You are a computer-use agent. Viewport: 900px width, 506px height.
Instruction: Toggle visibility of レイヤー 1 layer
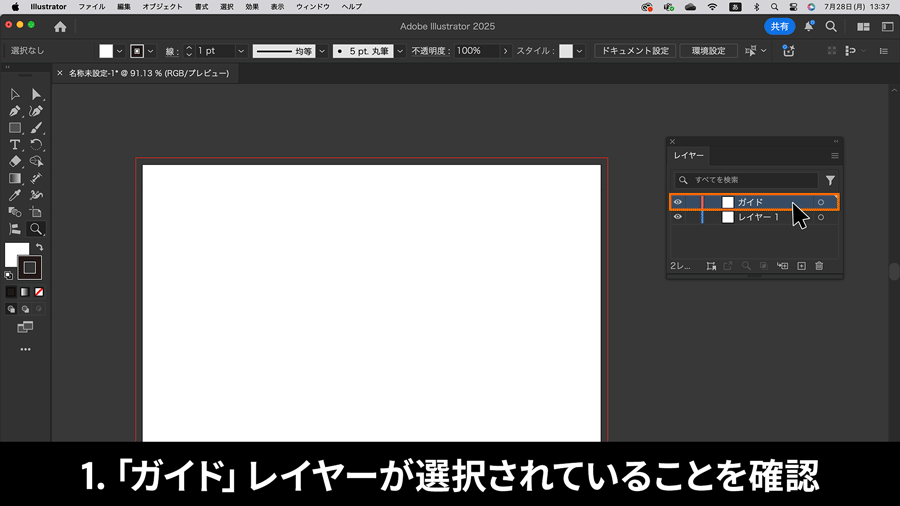678,217
